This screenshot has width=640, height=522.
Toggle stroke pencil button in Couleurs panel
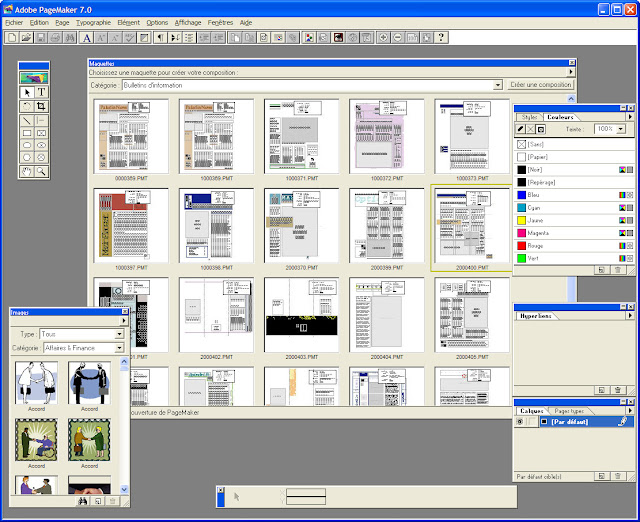(520, 129)
